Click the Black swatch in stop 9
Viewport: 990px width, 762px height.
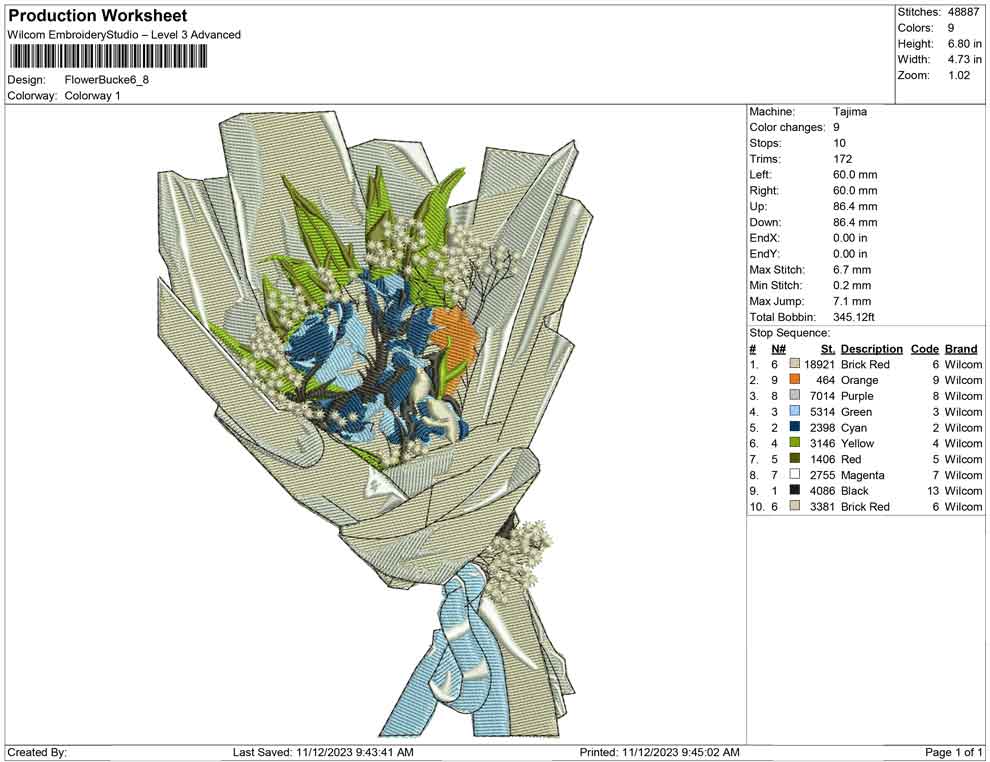[794, 490]
